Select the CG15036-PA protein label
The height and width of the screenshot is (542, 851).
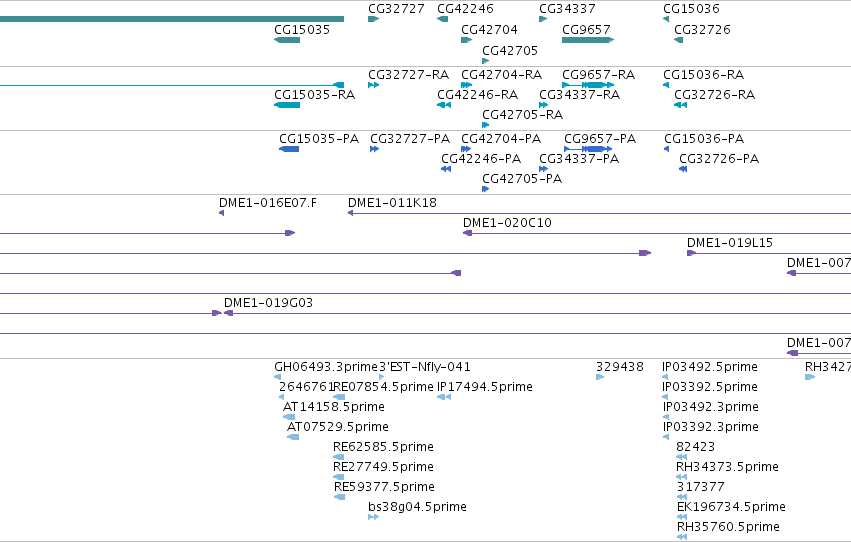click(704, 139)
